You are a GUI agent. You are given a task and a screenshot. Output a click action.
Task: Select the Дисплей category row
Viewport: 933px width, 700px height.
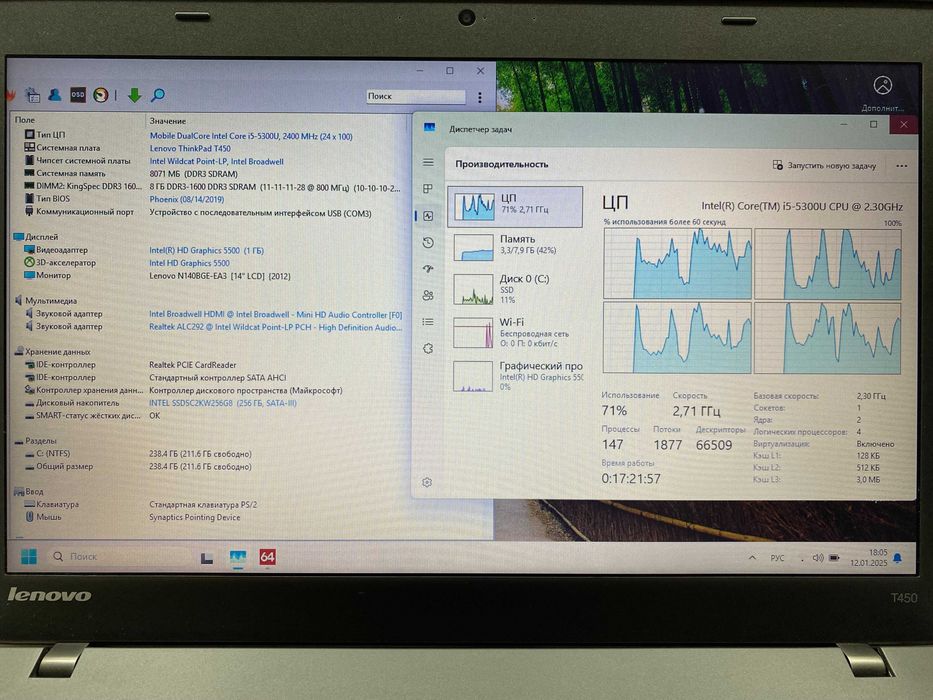click(x=36, y=237)
